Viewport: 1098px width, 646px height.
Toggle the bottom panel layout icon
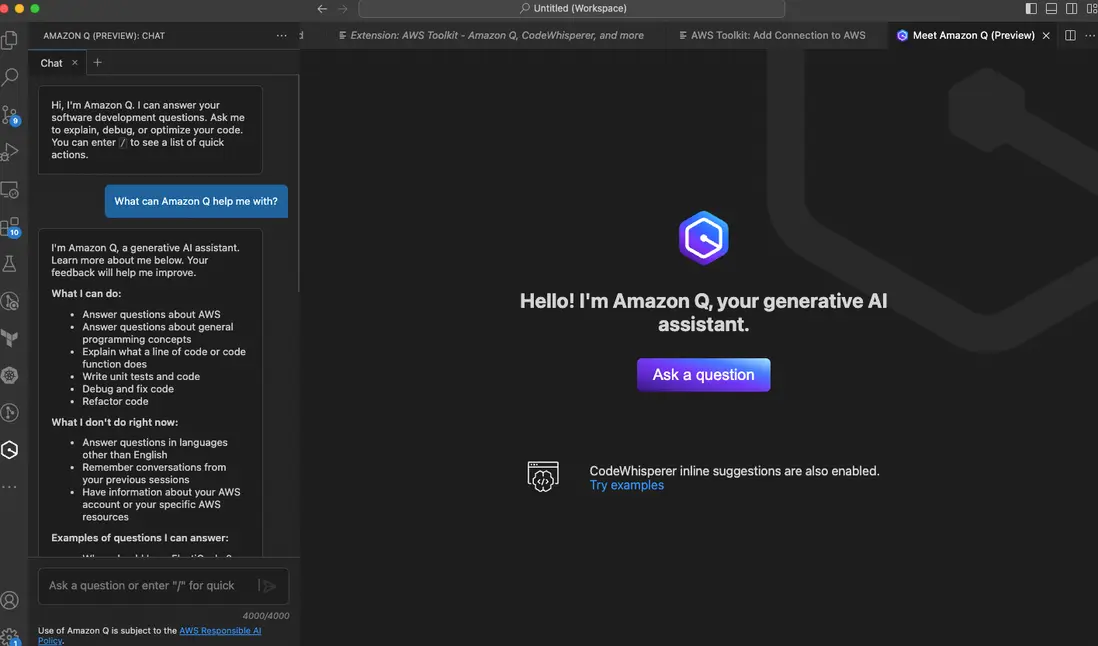click(1051, 8)
